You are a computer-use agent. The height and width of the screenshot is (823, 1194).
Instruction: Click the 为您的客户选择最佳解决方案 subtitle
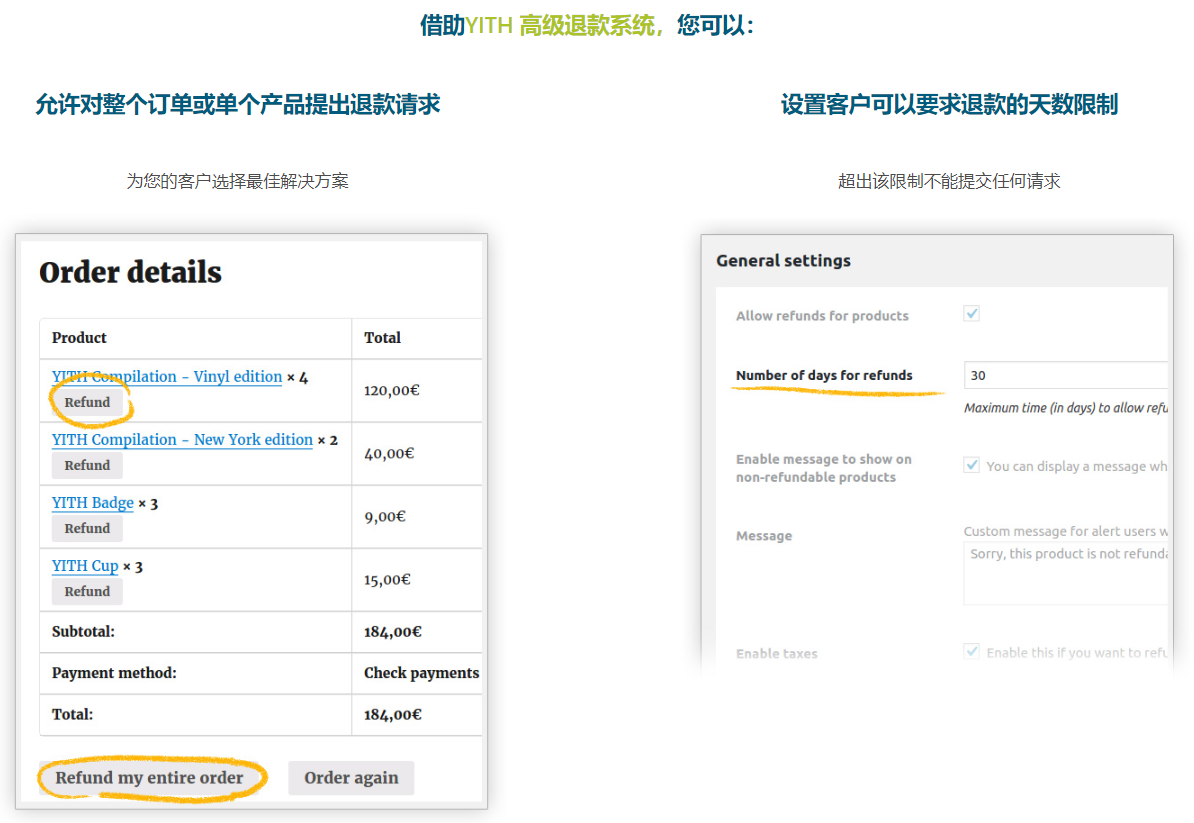click(238, 181)
